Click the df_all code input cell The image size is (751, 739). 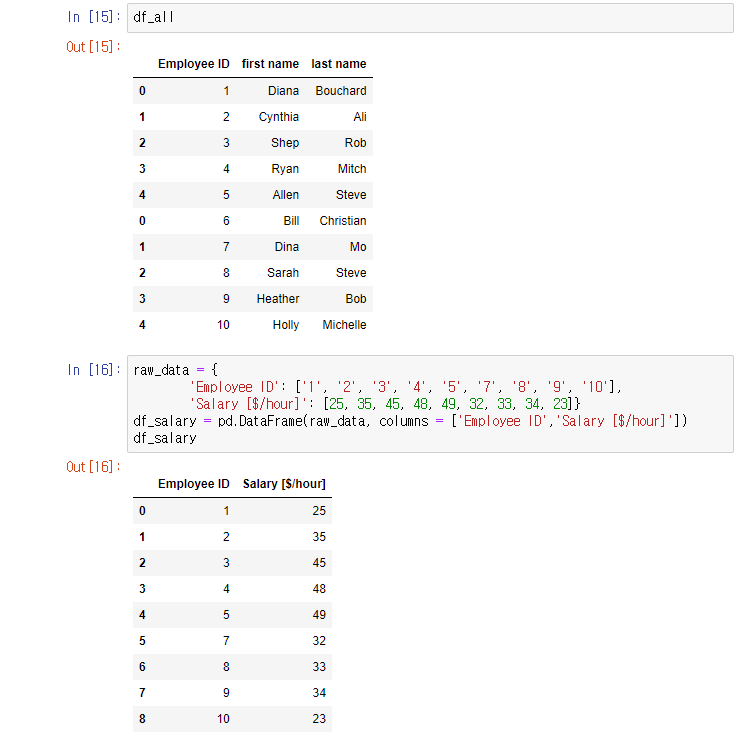tap(430, 18)
